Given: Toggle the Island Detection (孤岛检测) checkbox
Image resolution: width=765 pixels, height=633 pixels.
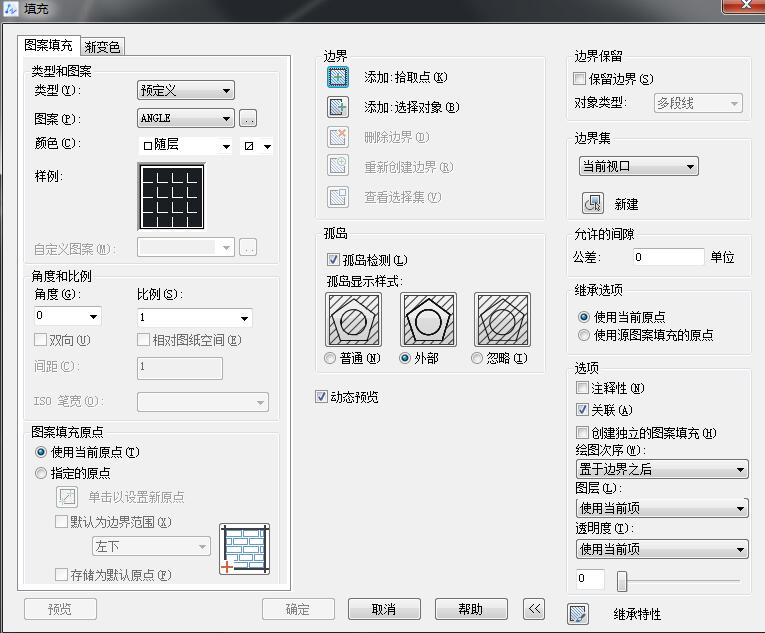Looking at the screenshot, I should click(x=333, y=260).
